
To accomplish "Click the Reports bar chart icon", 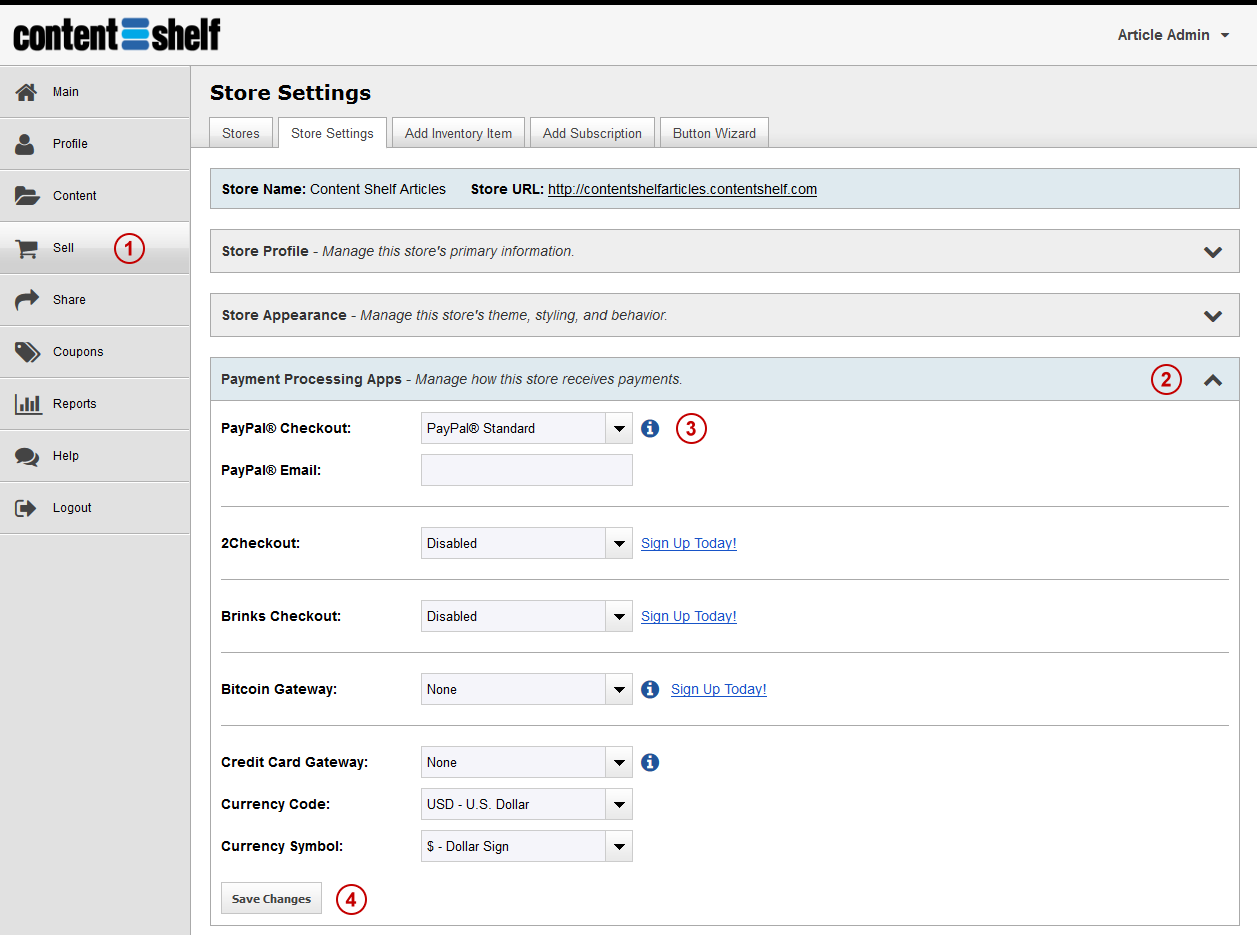I will click(x=28, y=404).
